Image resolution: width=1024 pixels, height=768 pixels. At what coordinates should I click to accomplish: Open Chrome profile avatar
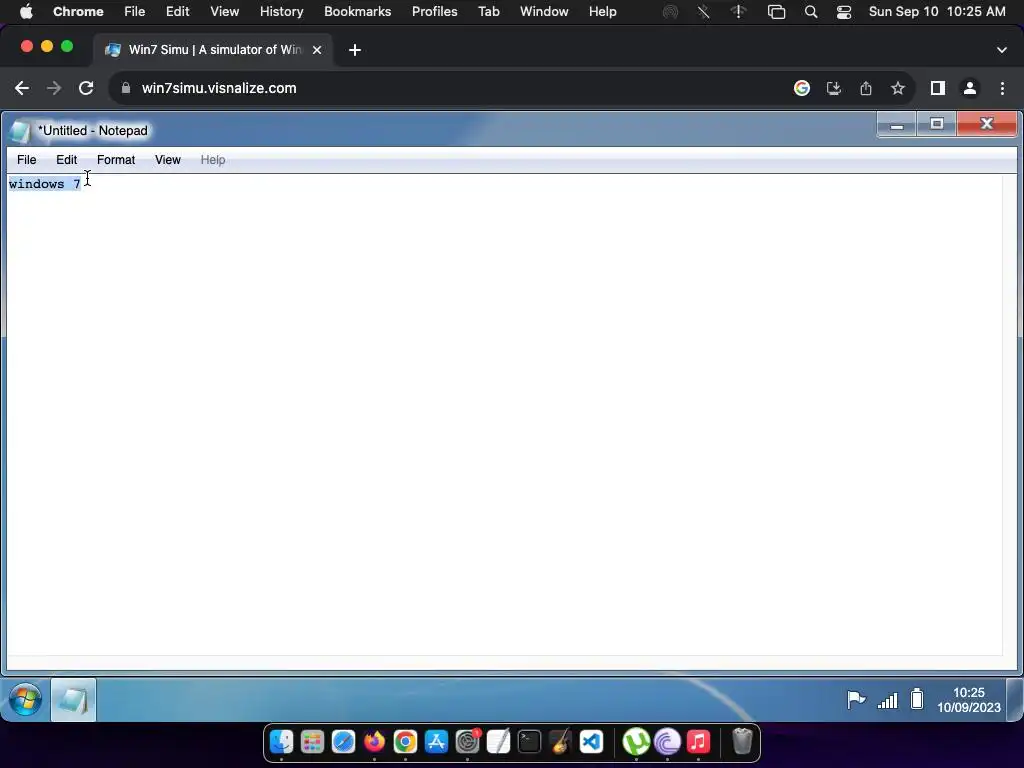tap(970, 88)
